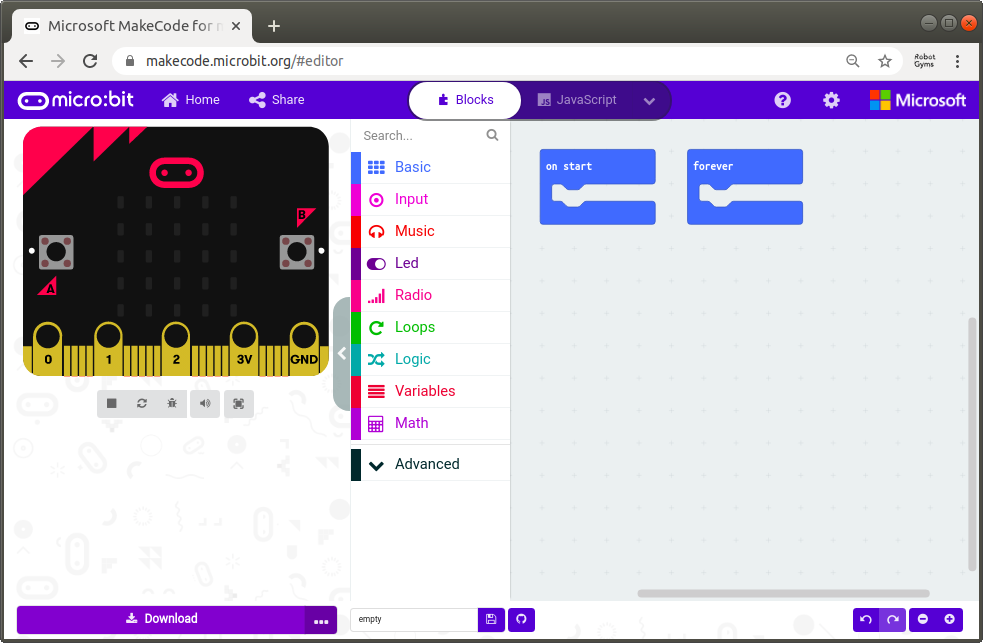Screen dimensions: 983x643
Task: Reload the browser page
Action: (90, 61)
